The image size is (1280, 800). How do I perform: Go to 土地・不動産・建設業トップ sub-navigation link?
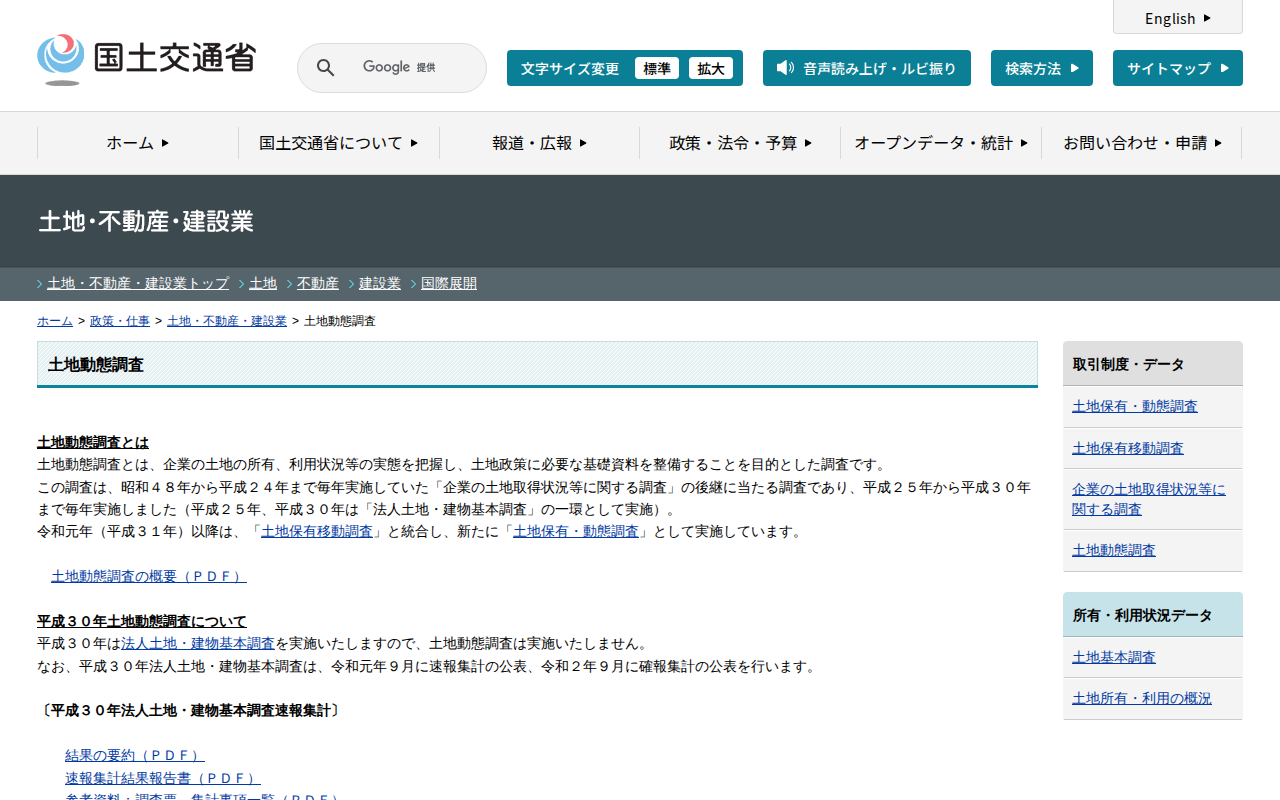tap(138, 283)
